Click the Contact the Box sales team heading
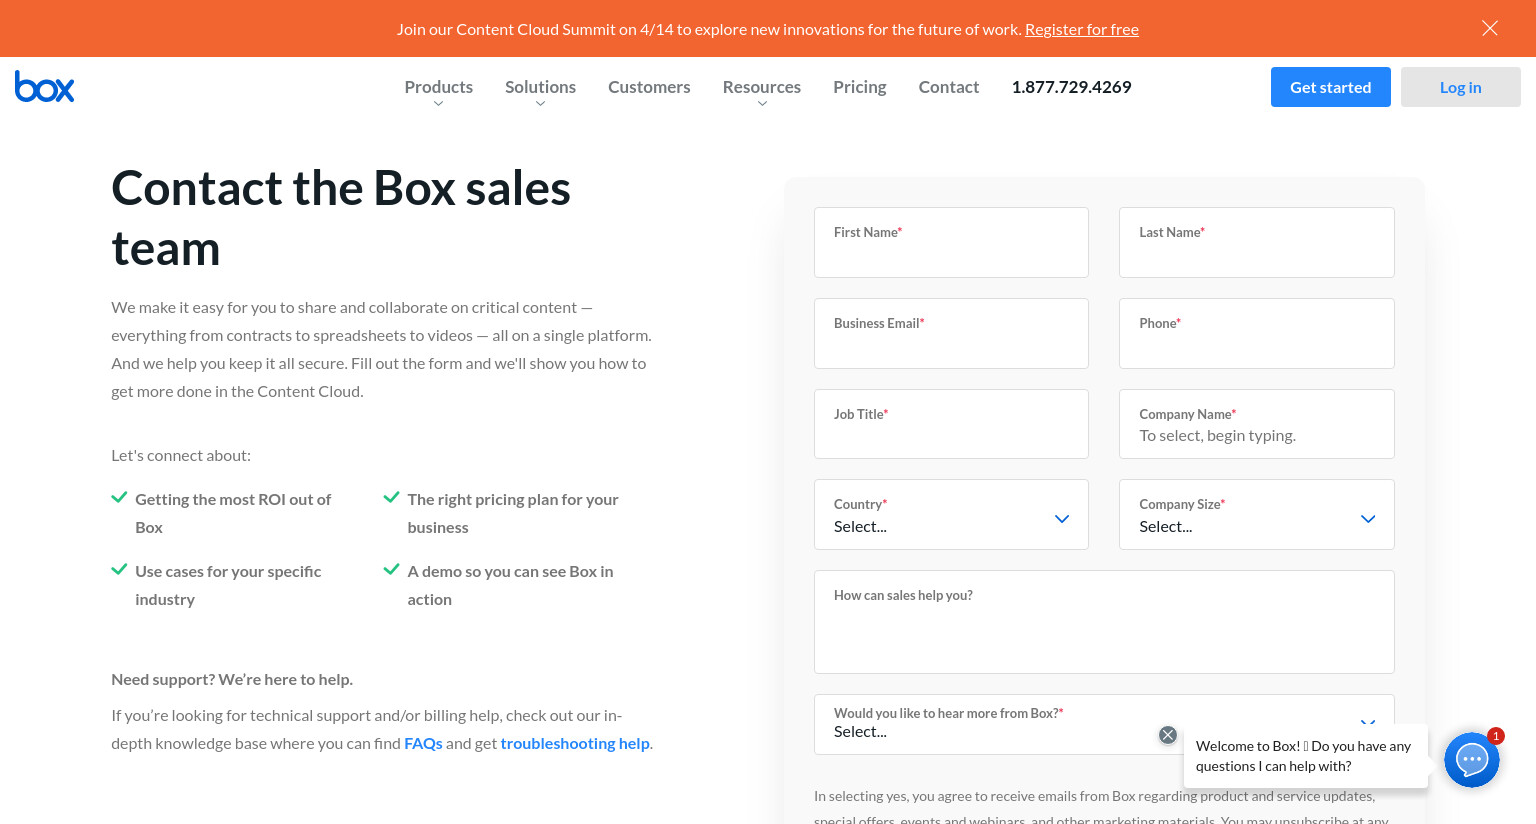 (x=341, y=218)
